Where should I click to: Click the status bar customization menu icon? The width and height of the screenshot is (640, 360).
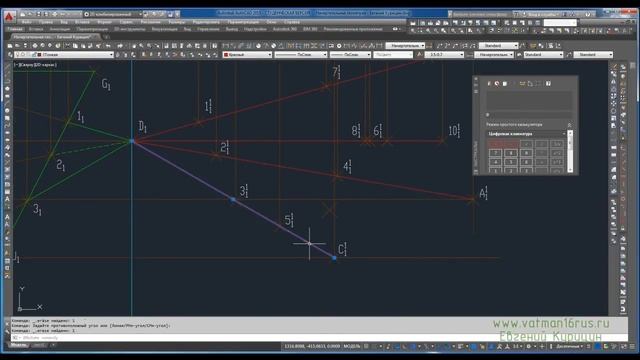[633, 347]
